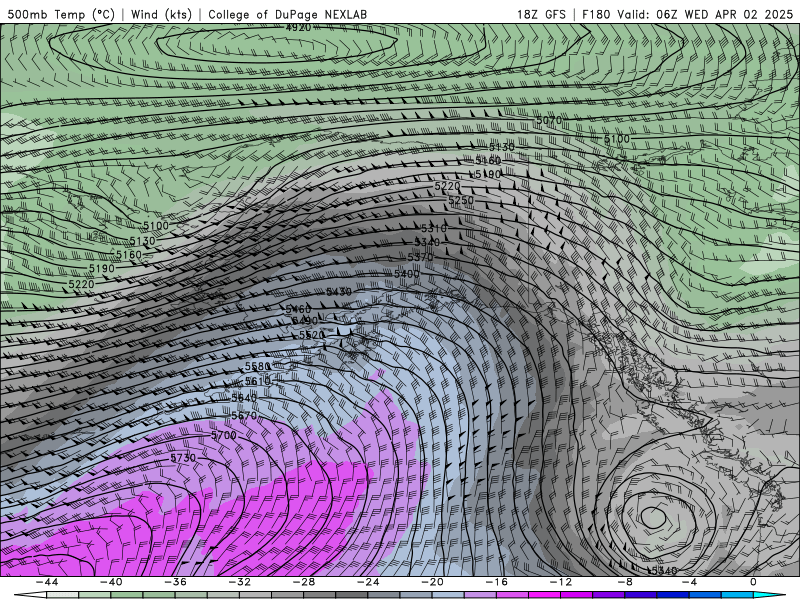
Task: Click the 5730 height contour label
Action: tap(183, 458)
